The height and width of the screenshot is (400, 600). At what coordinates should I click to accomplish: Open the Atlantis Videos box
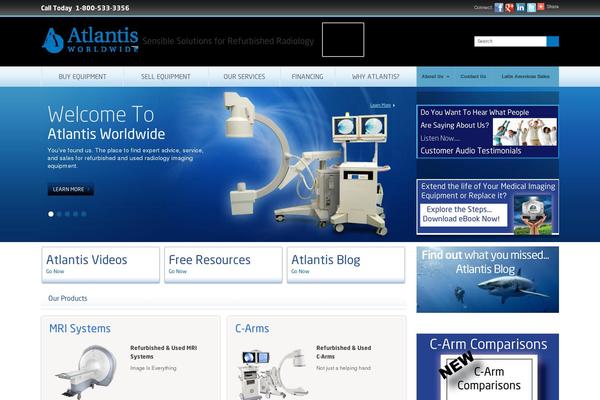(x=101, y=265)
